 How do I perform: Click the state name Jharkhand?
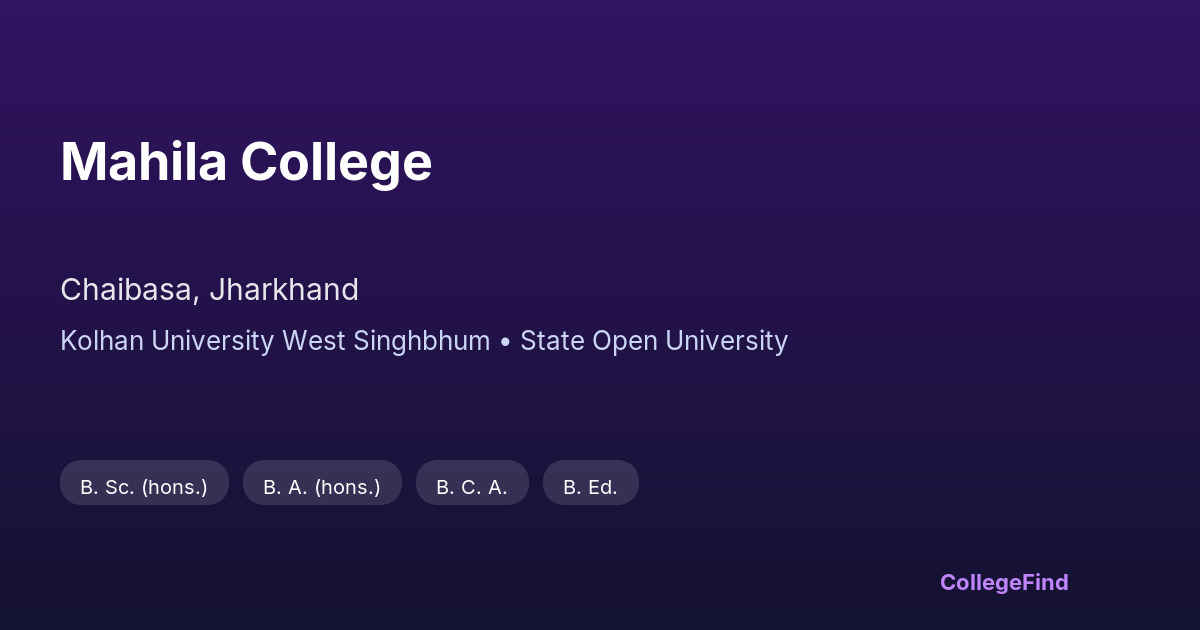point(284,290)
